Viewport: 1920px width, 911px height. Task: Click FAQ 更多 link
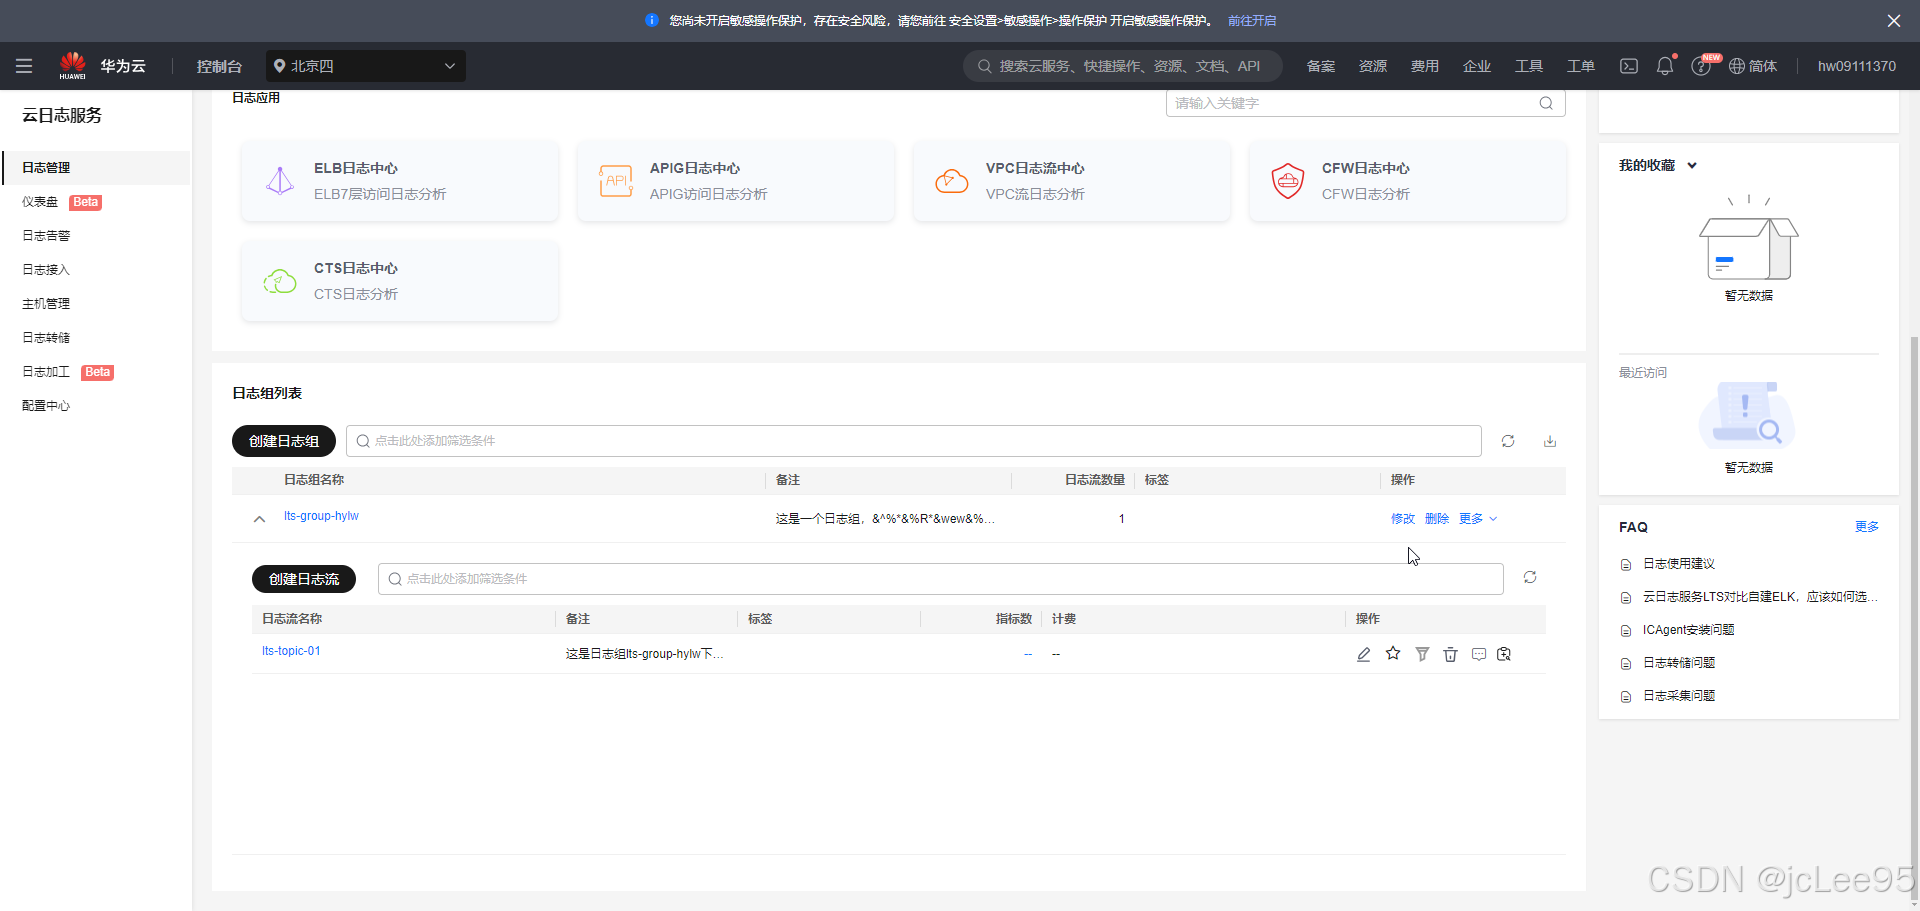pyautogui.click(x=1867, y=527)
